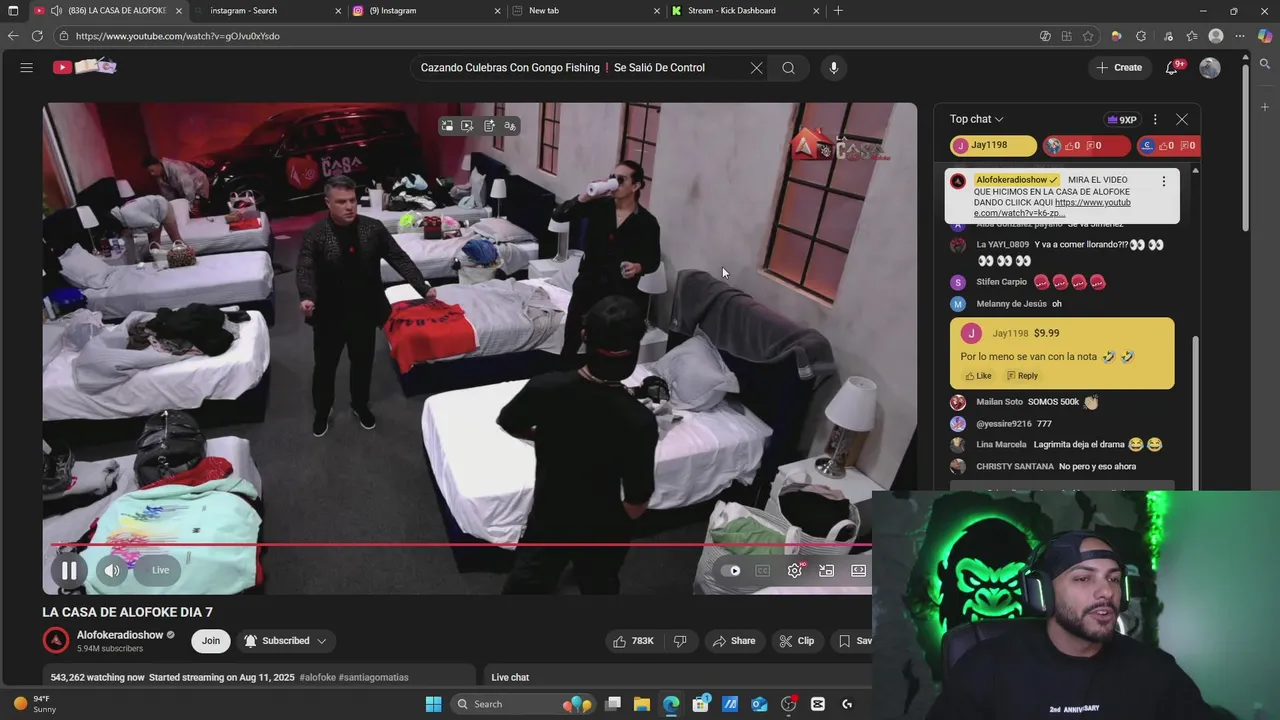This screenshot has height=720, width=1280.
Task: Reply to Jay1198's Super Chat
Action: (x=1022, y=376)
